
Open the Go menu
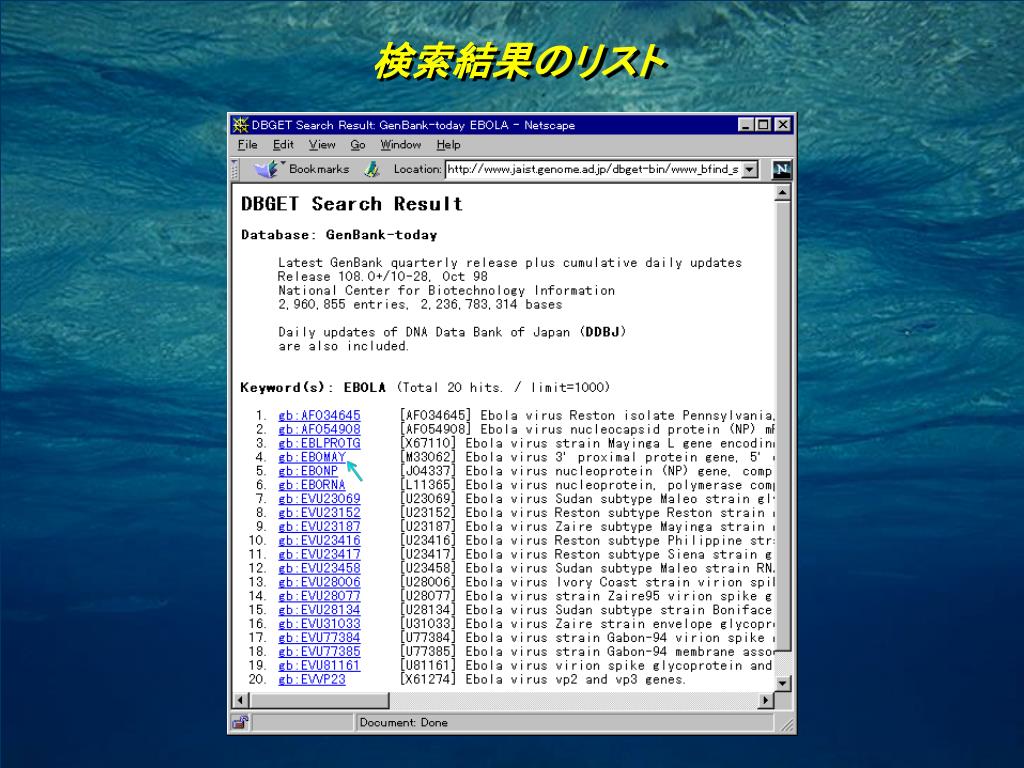[357, 145]
